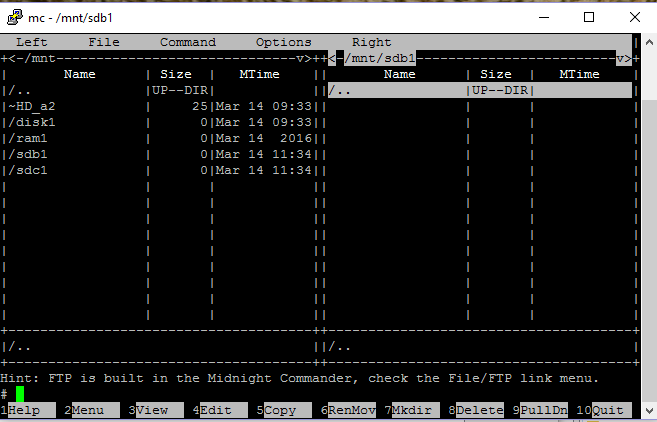Click the left panel Size column header
657x422 pixels.
coord(176,74)
